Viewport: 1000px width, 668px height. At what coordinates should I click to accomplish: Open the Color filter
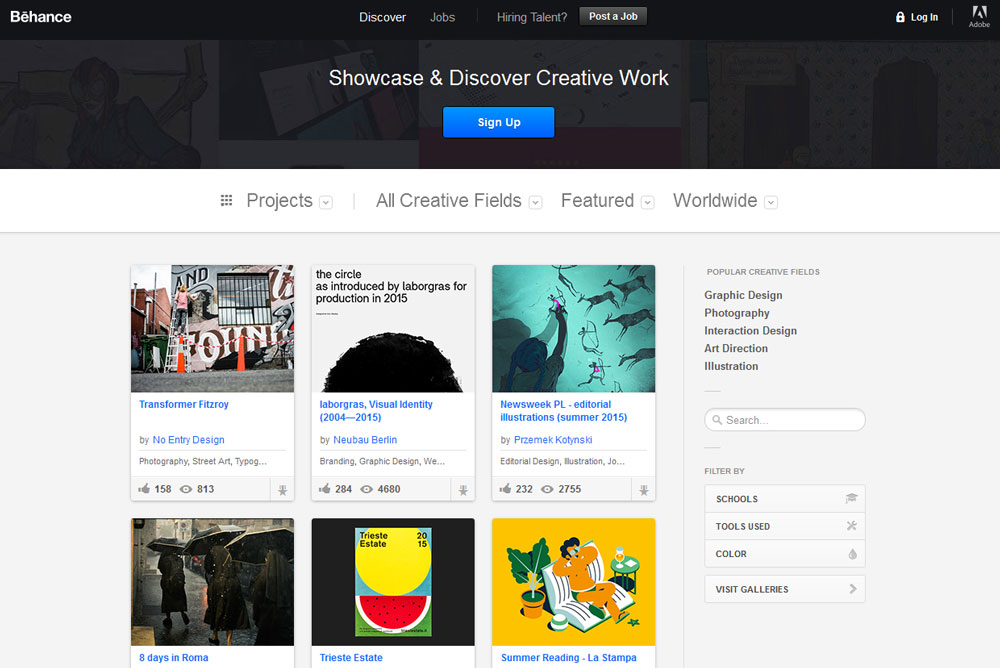click(x=784, y=554)
